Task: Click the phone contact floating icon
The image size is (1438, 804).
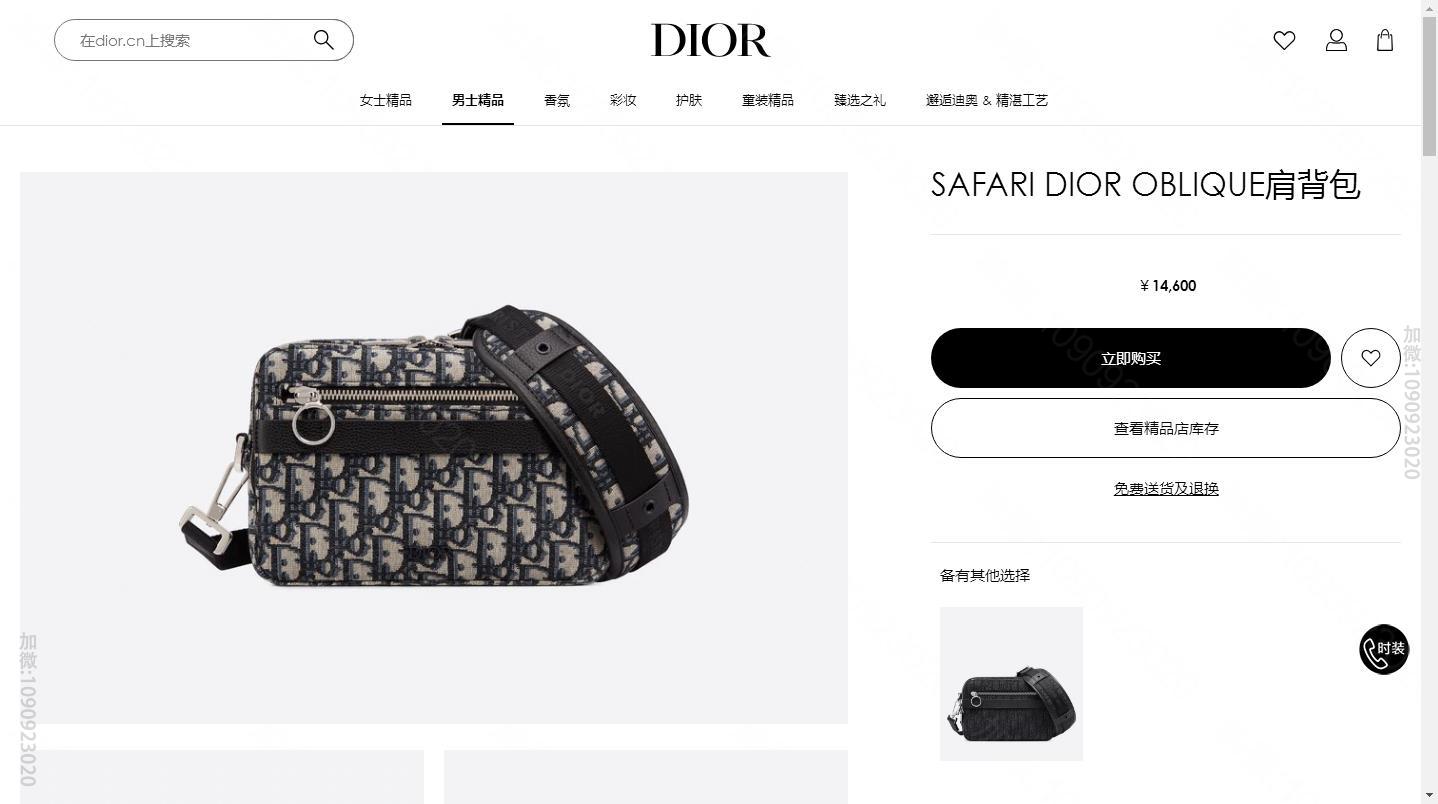Action: [x=1384, y=649]
